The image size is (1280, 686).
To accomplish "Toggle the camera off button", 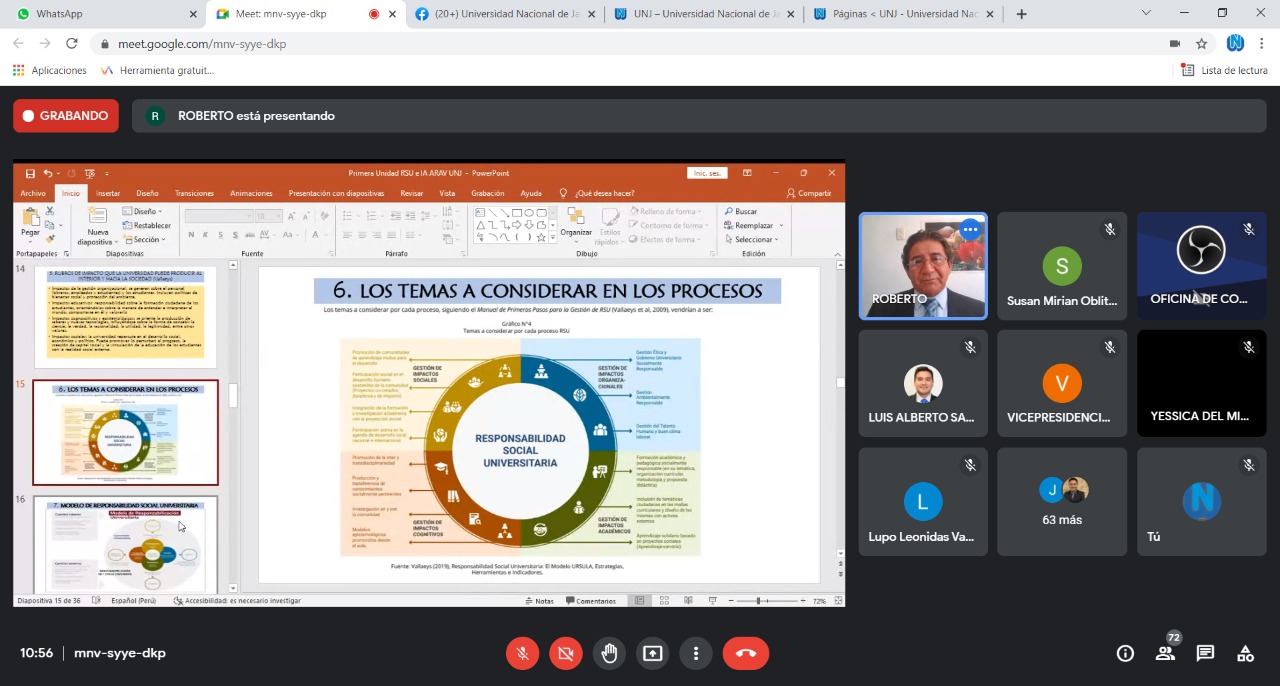I will click(565, 653).
